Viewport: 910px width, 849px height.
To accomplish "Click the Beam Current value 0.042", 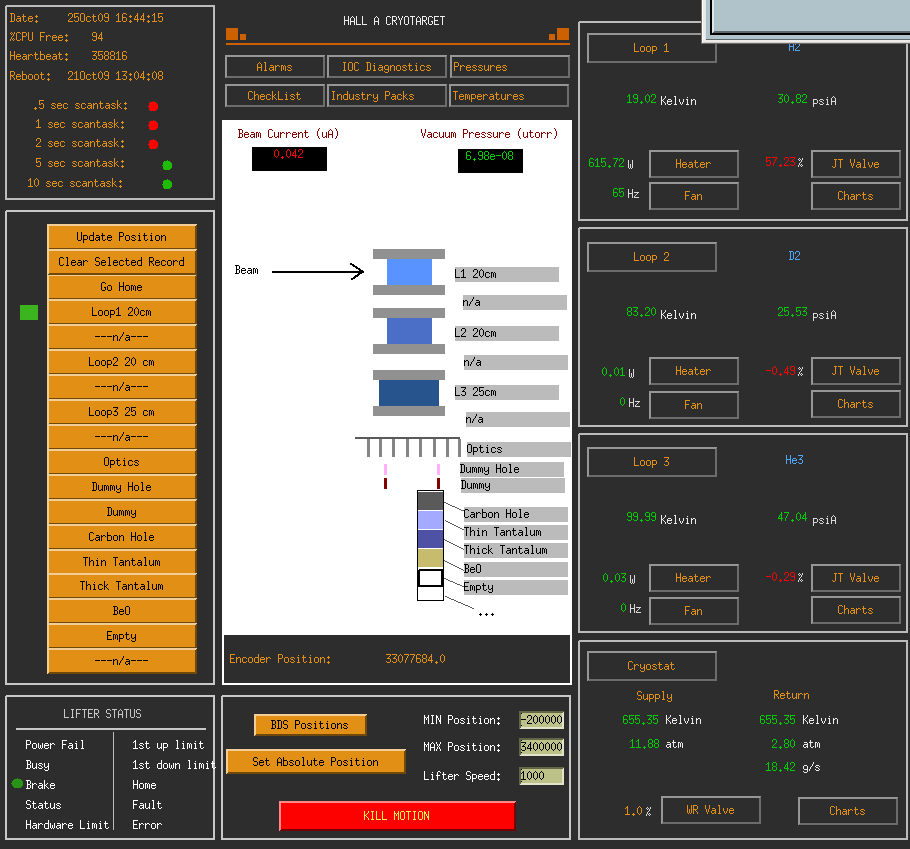I will 289,159.
